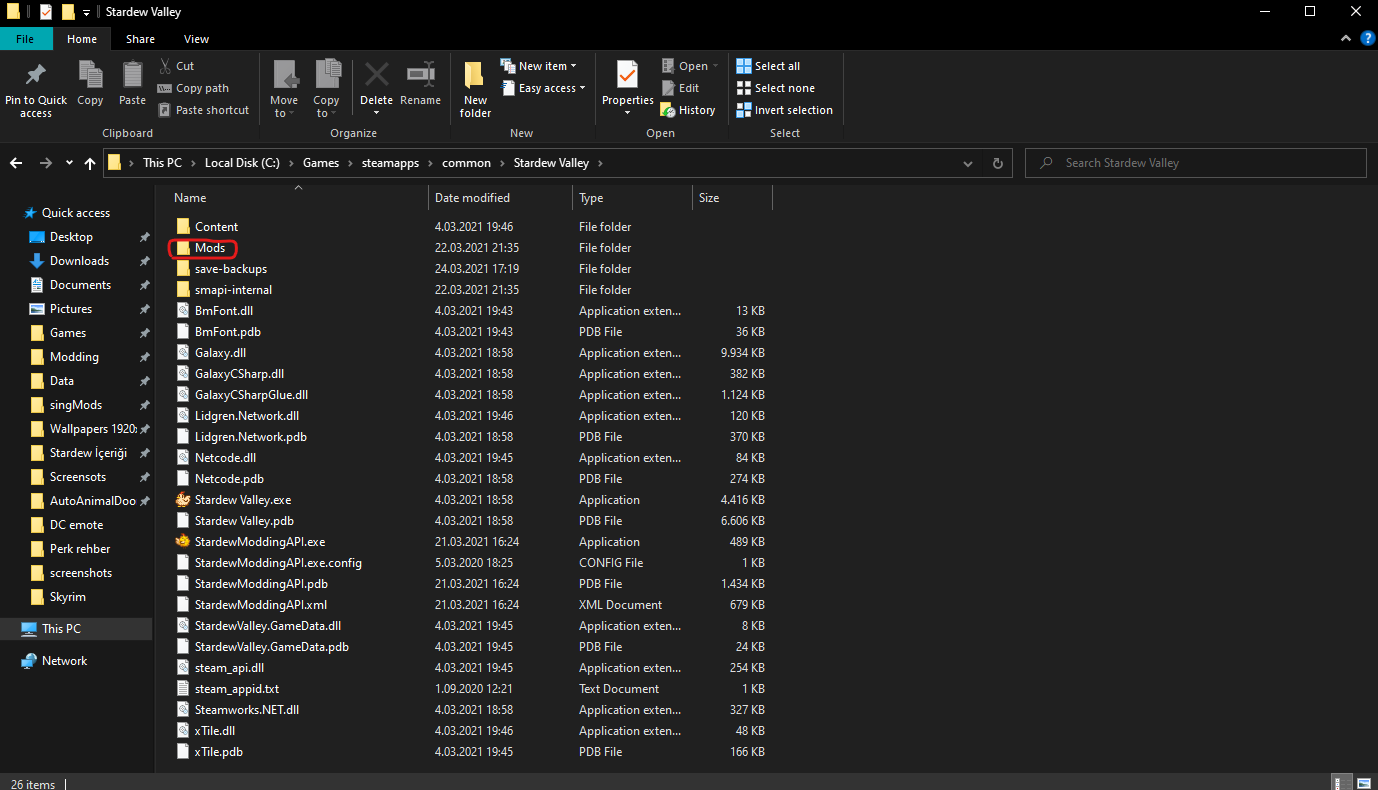Click the Edit button in Open group

[680, 88]
